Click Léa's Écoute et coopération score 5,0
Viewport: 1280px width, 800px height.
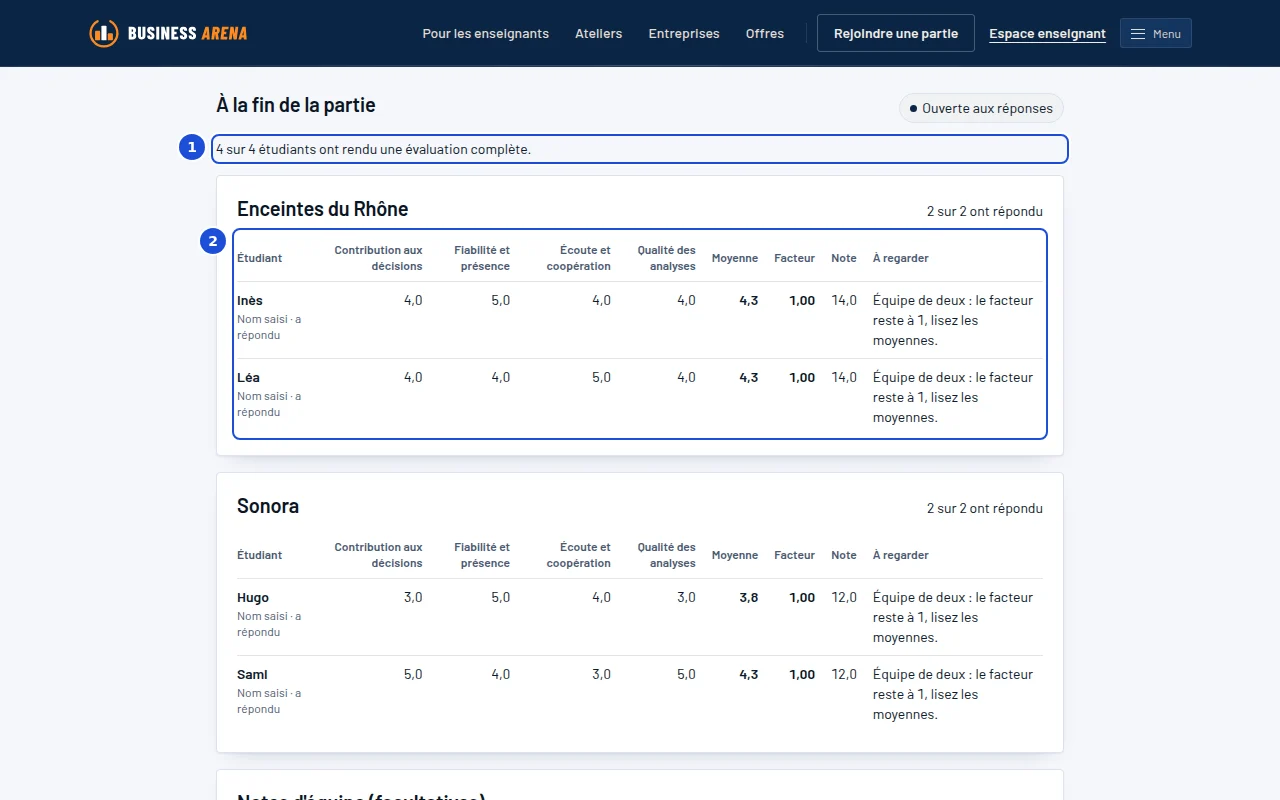tap(601, 377)
